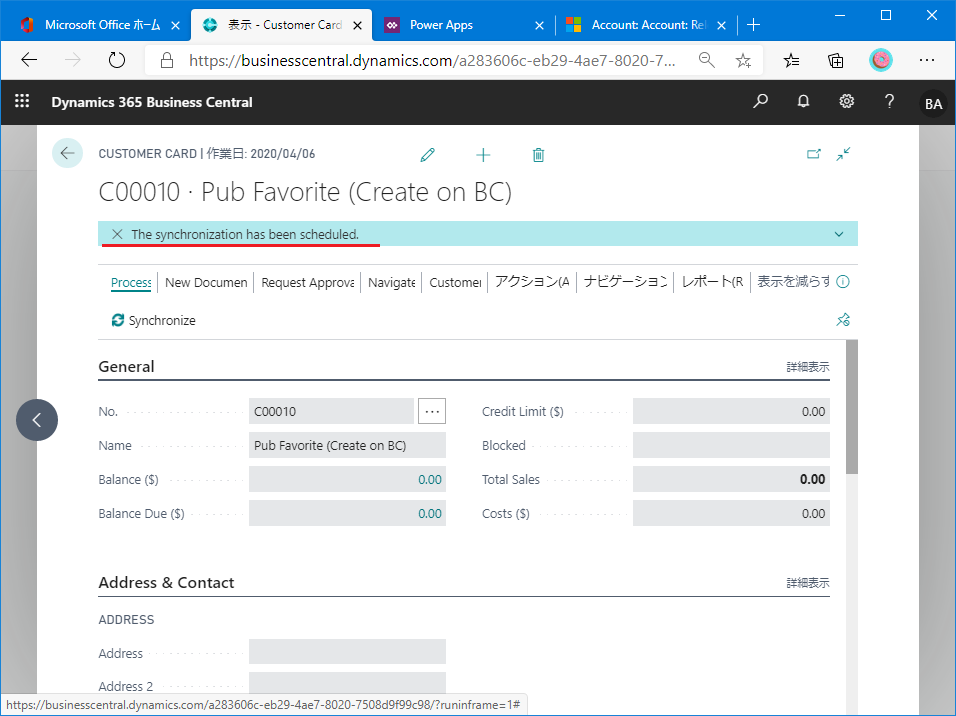Open the browser favorites list
This screenshot has width=956, height=716.
[x=791, y=60]
